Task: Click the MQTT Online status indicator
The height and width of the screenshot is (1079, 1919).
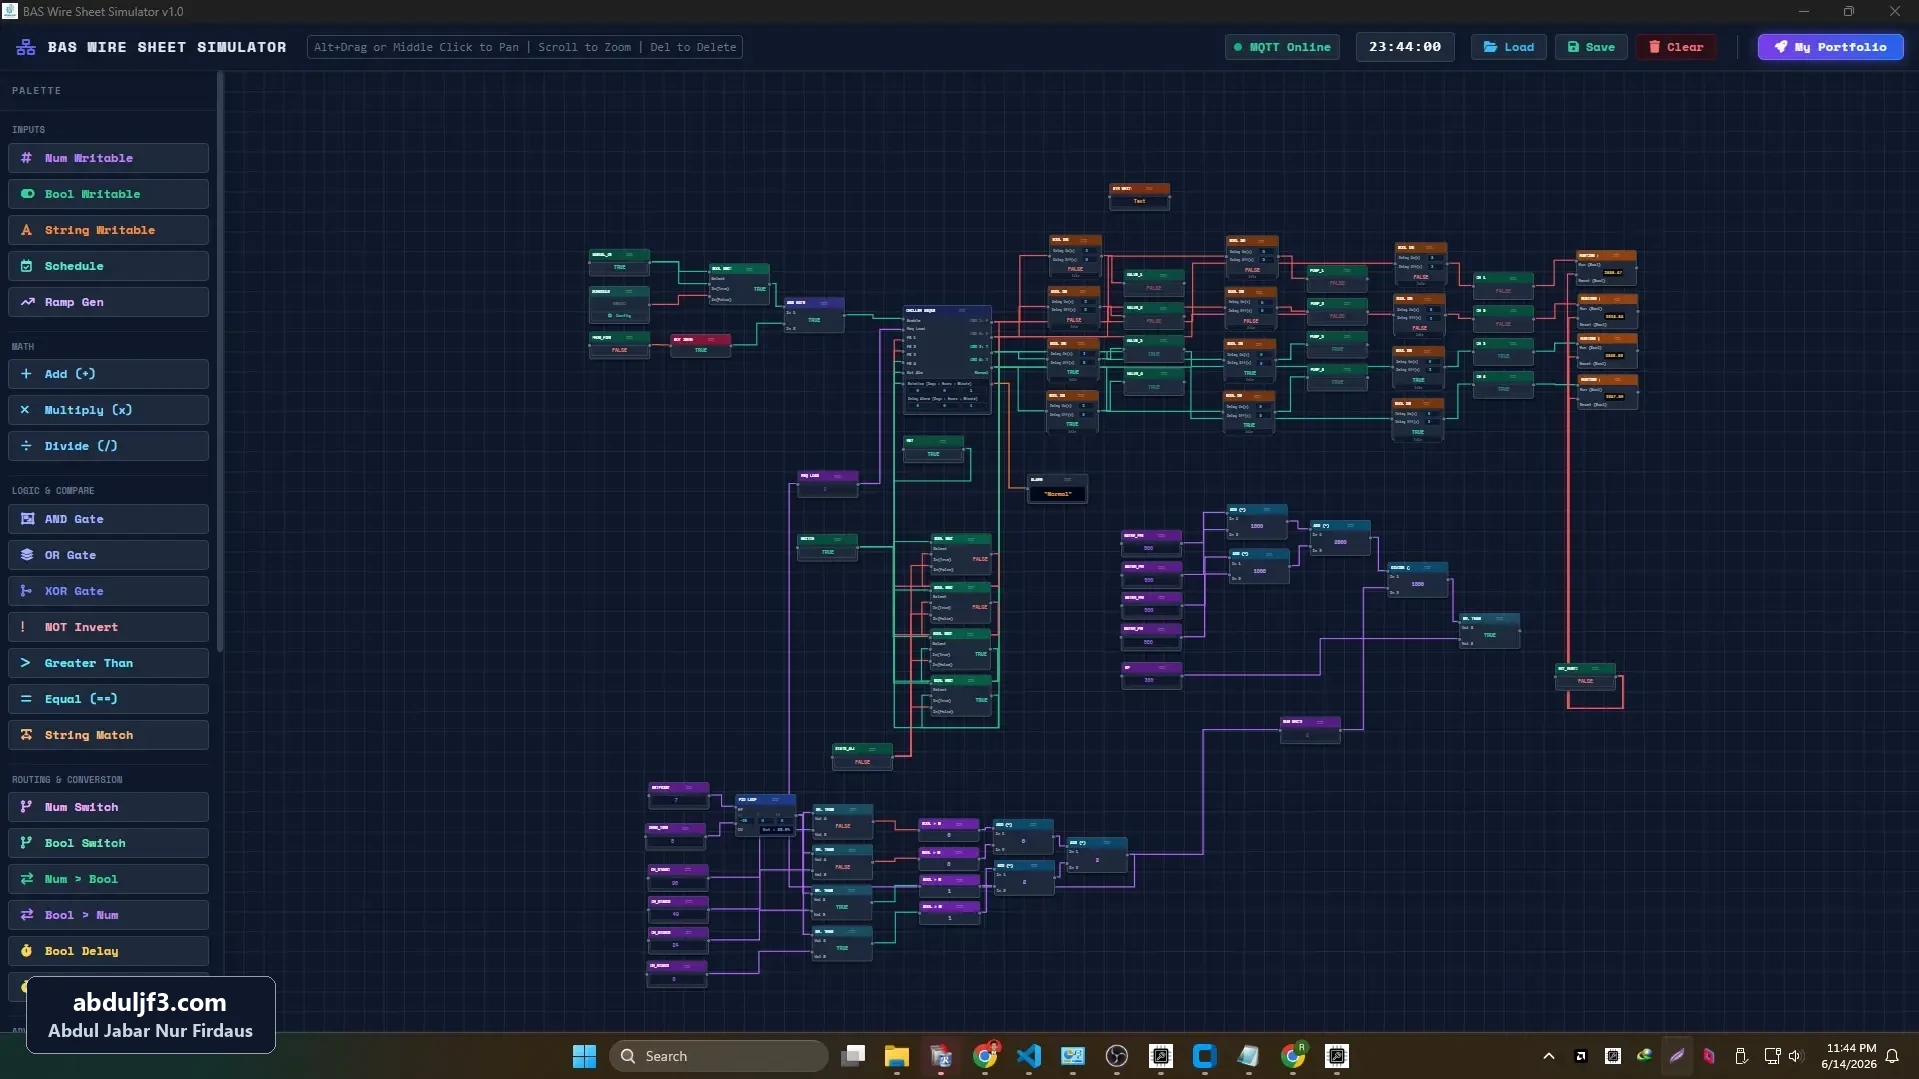Action: [x=1282, y=47]
